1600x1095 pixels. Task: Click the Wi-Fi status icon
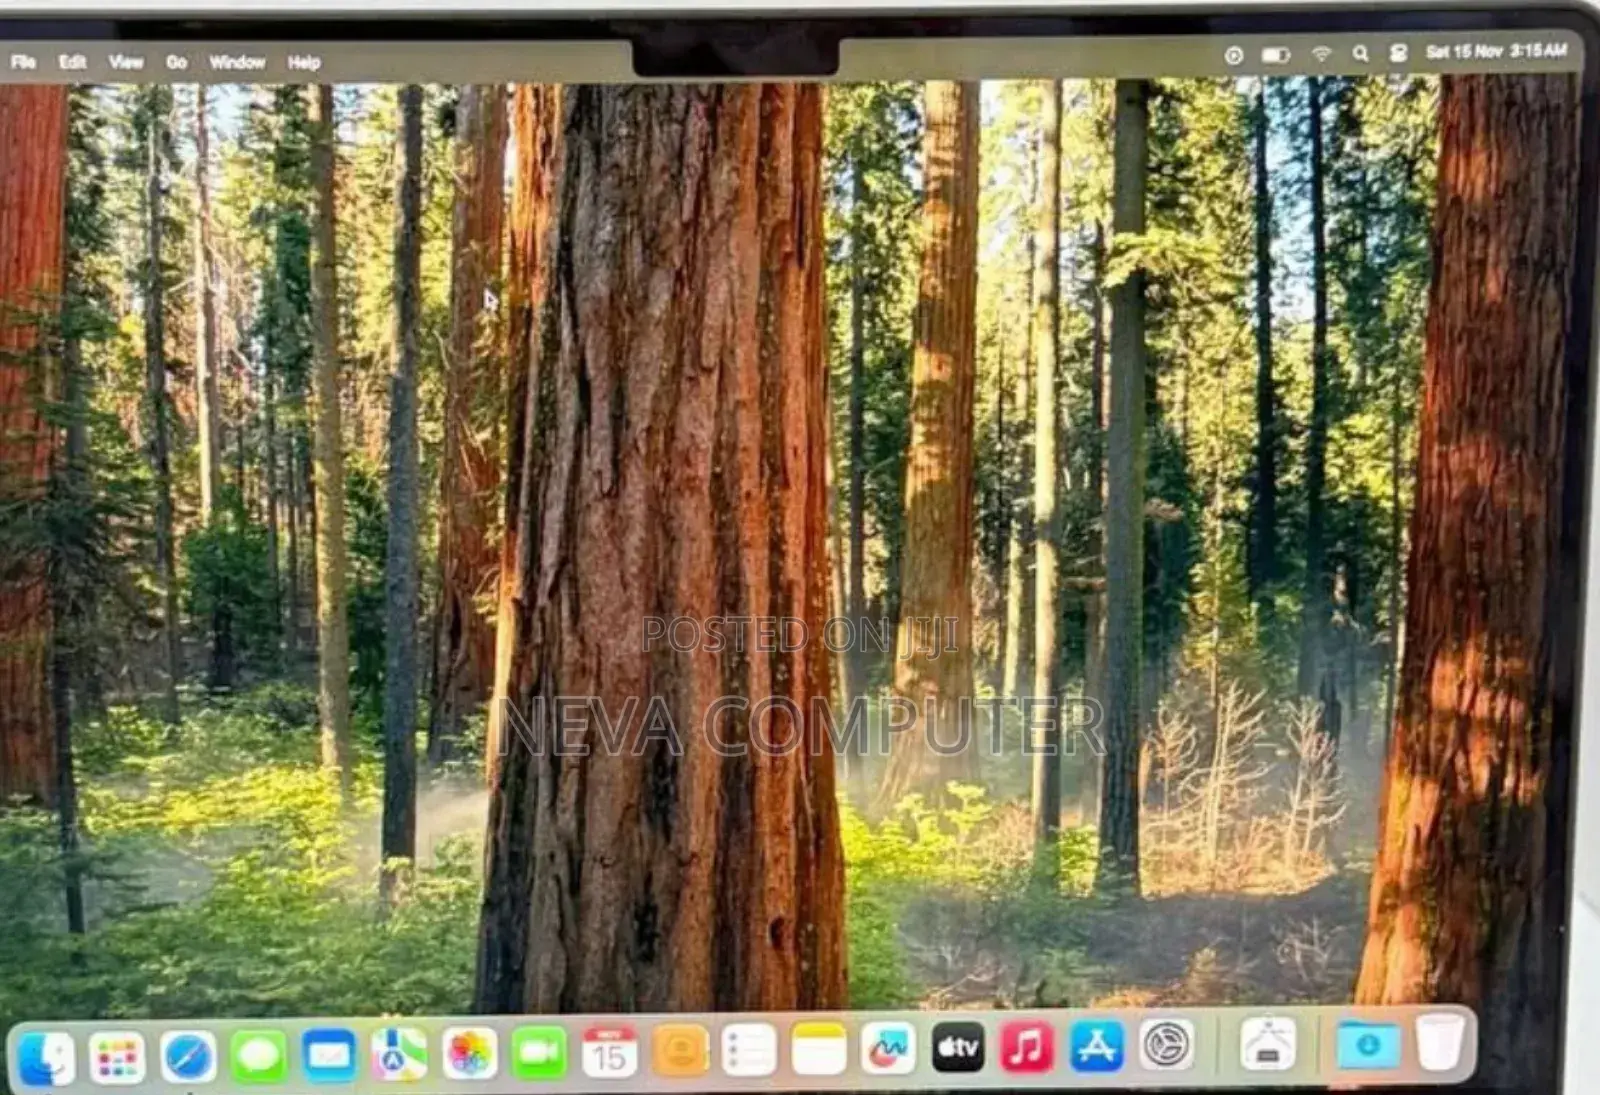coord(1321,54)
